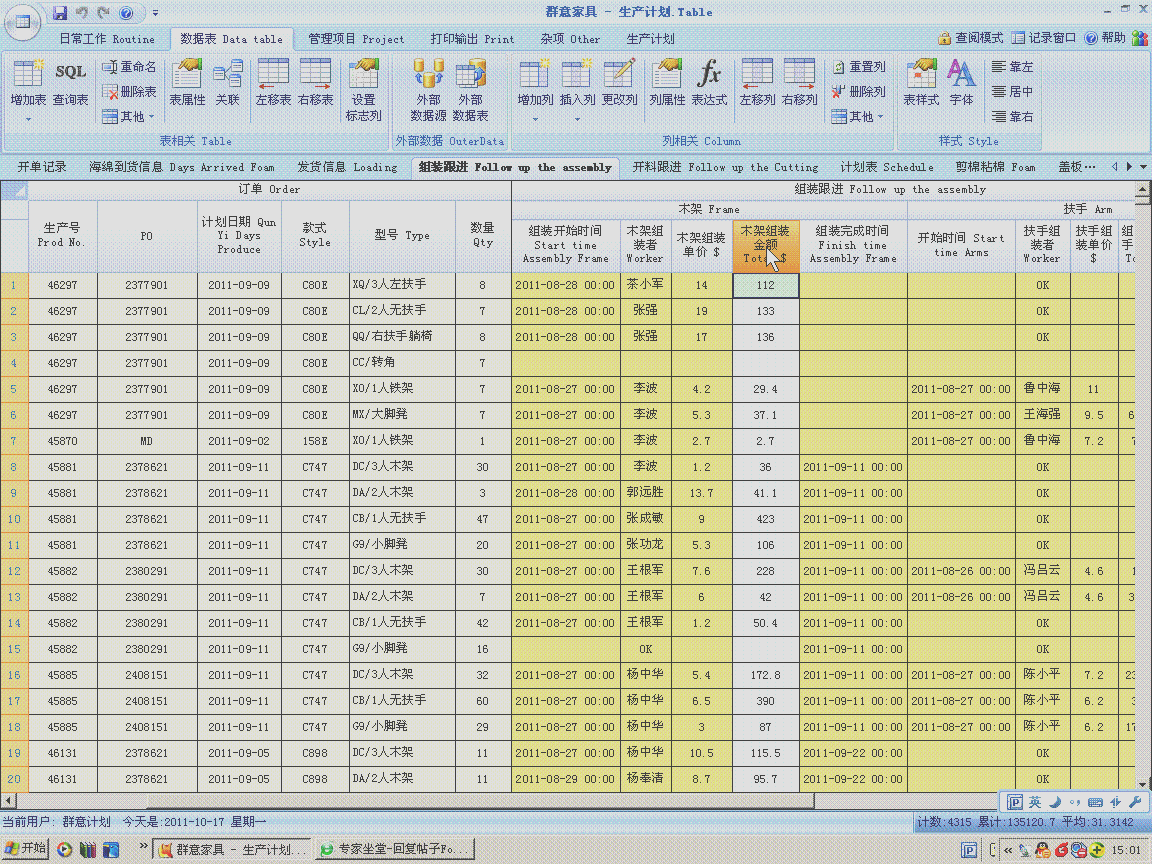Image resolution: width=1152 pixels, height=864 pixels.
Task: Move column left with 左移列
Action: (757, 82)
